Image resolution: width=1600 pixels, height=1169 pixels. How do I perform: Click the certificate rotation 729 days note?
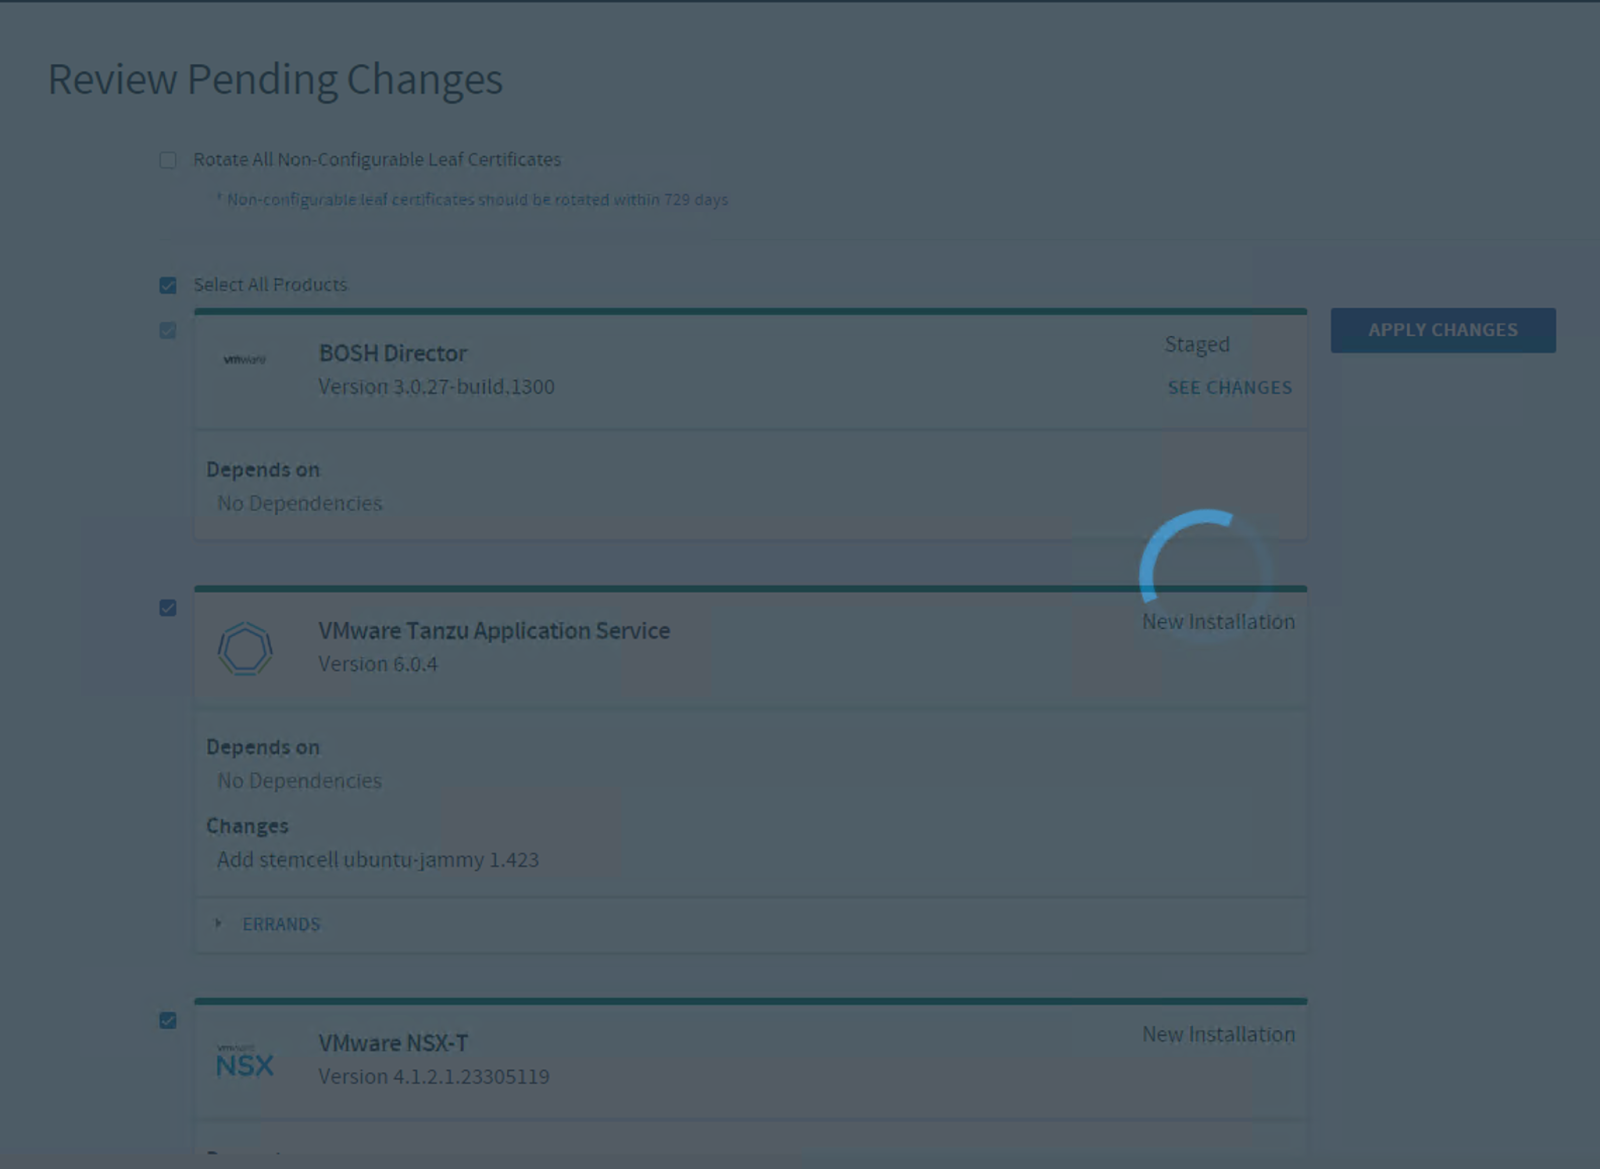pyautogui.click(x=472, y=200)
